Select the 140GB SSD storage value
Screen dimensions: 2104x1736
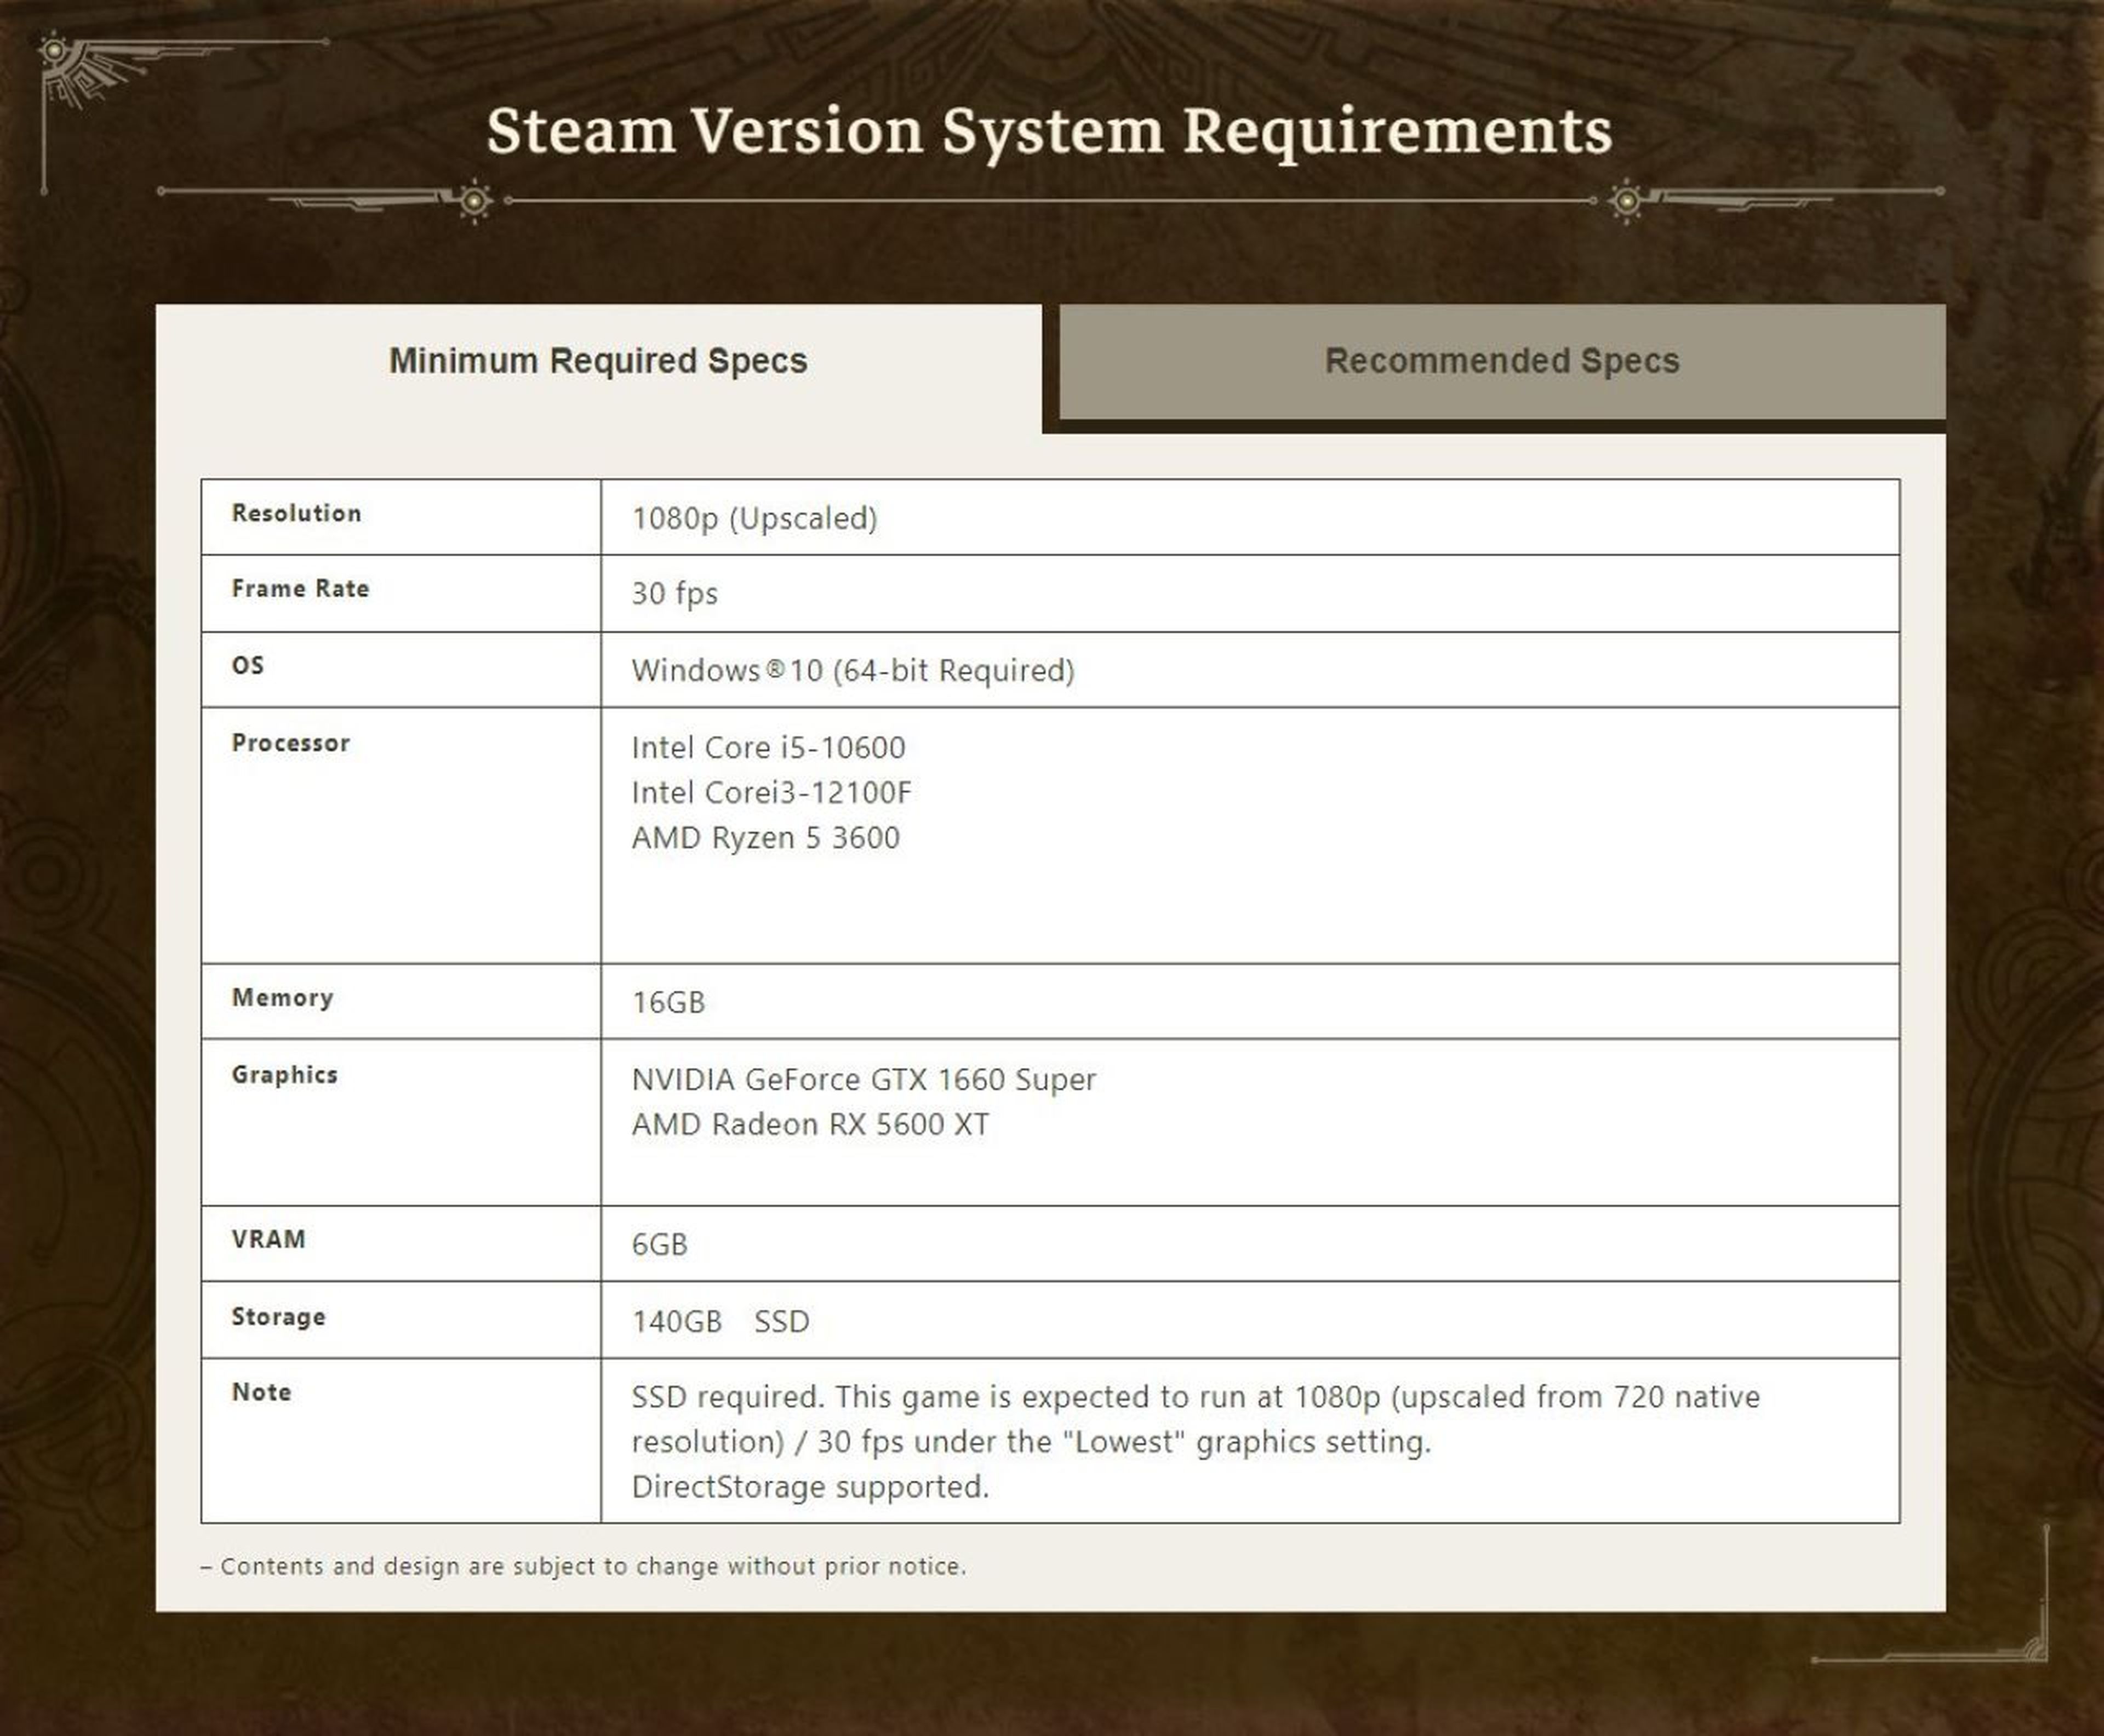pos(720,1321)
